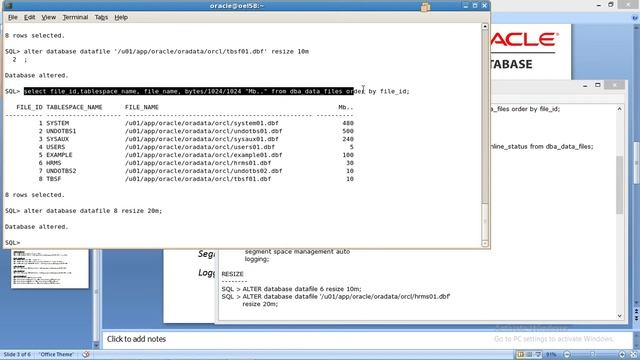Click 'online_status from dba_data_files' line

pyautogui.click(x=542, y=146)
